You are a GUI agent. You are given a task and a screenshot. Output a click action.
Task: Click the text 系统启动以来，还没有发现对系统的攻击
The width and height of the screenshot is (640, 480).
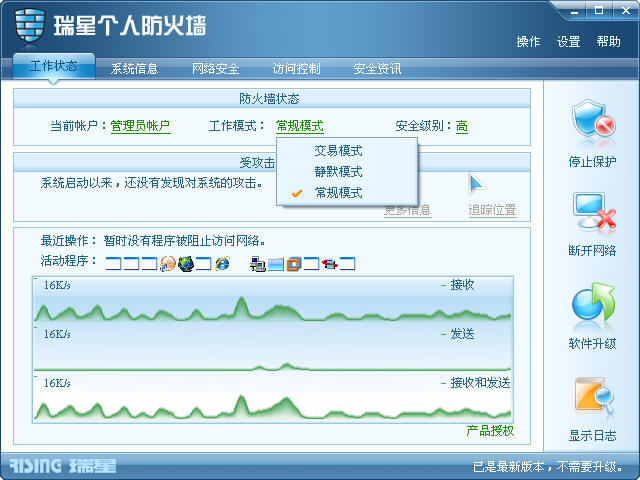(151, 183)
